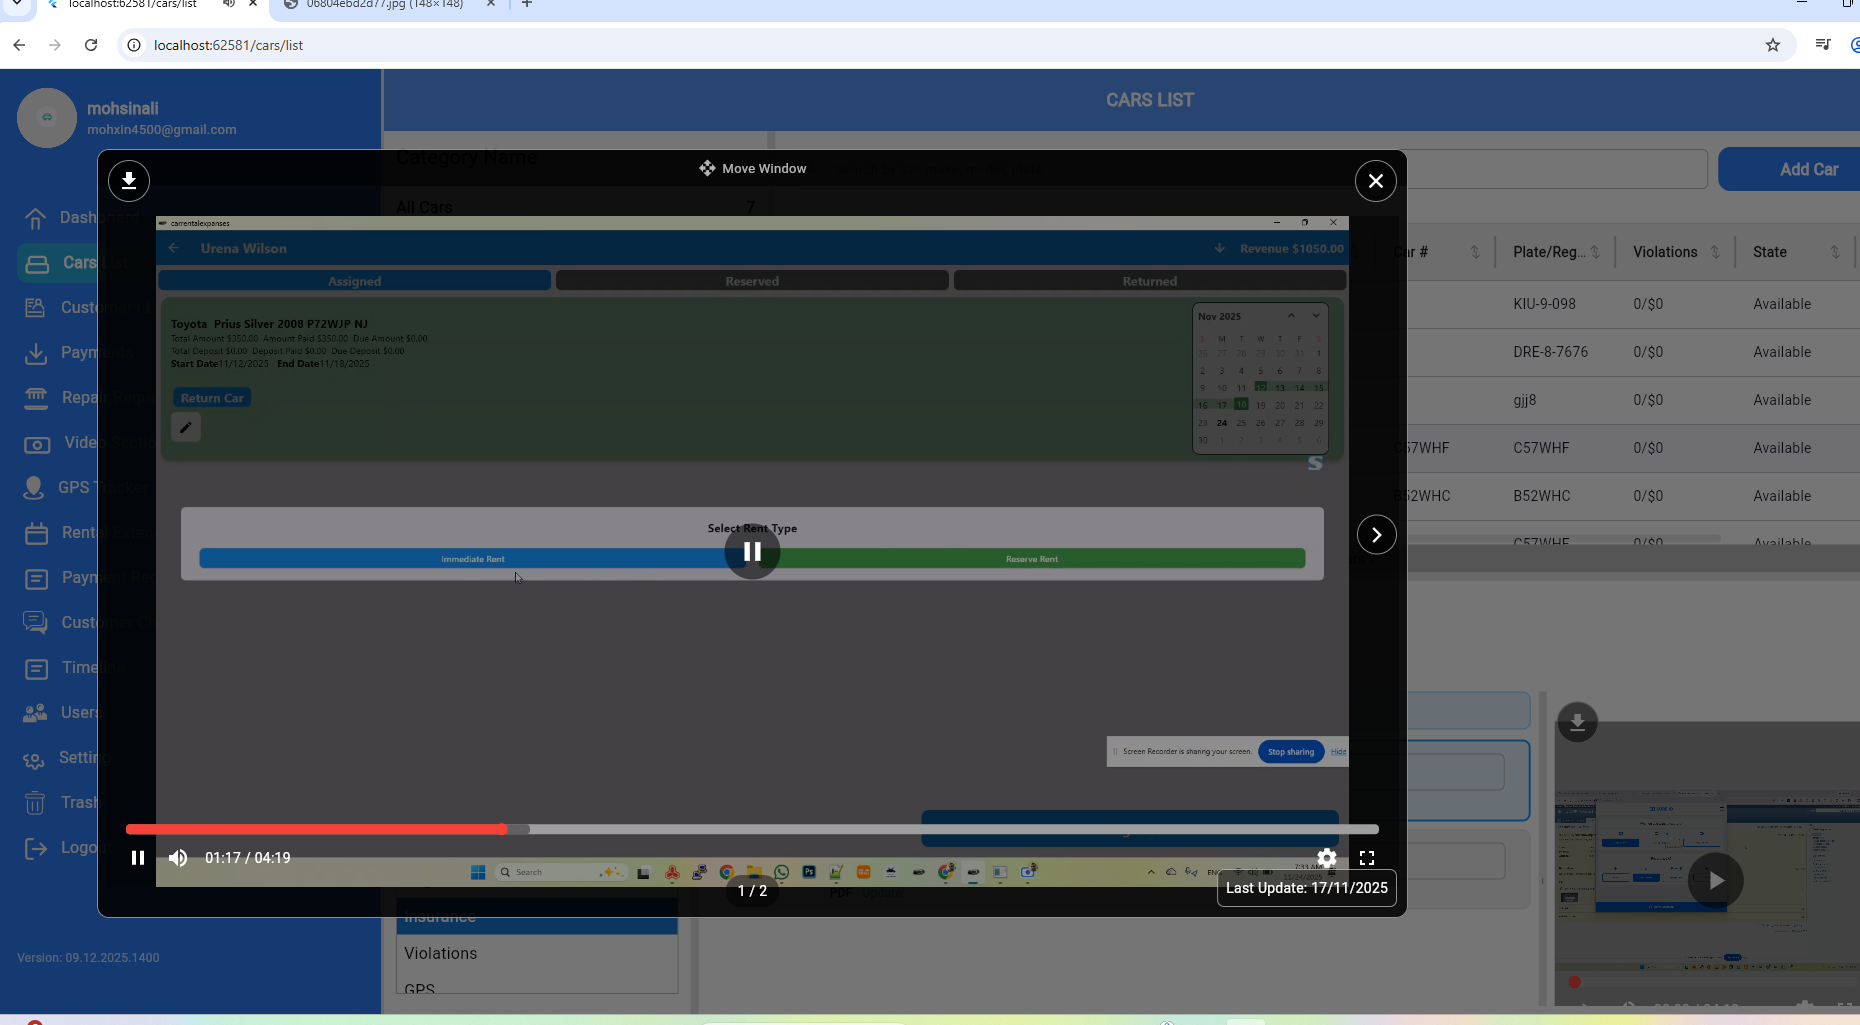Select Violations in the list
Image resolution: width=1860 pixels, height=1025 pixels.
click(441, 953)
